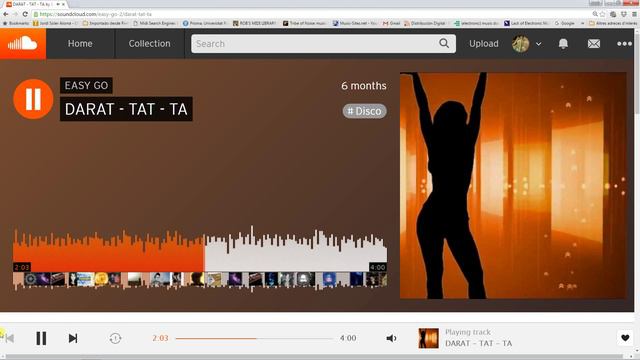Click the user profile avatar
The height and width of the screenshot is (360, 640).
coord(521,44)
